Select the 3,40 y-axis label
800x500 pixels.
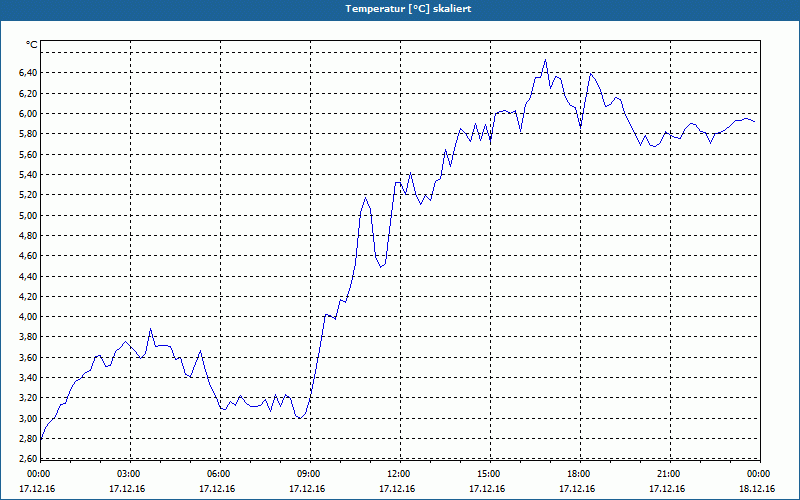28,378
